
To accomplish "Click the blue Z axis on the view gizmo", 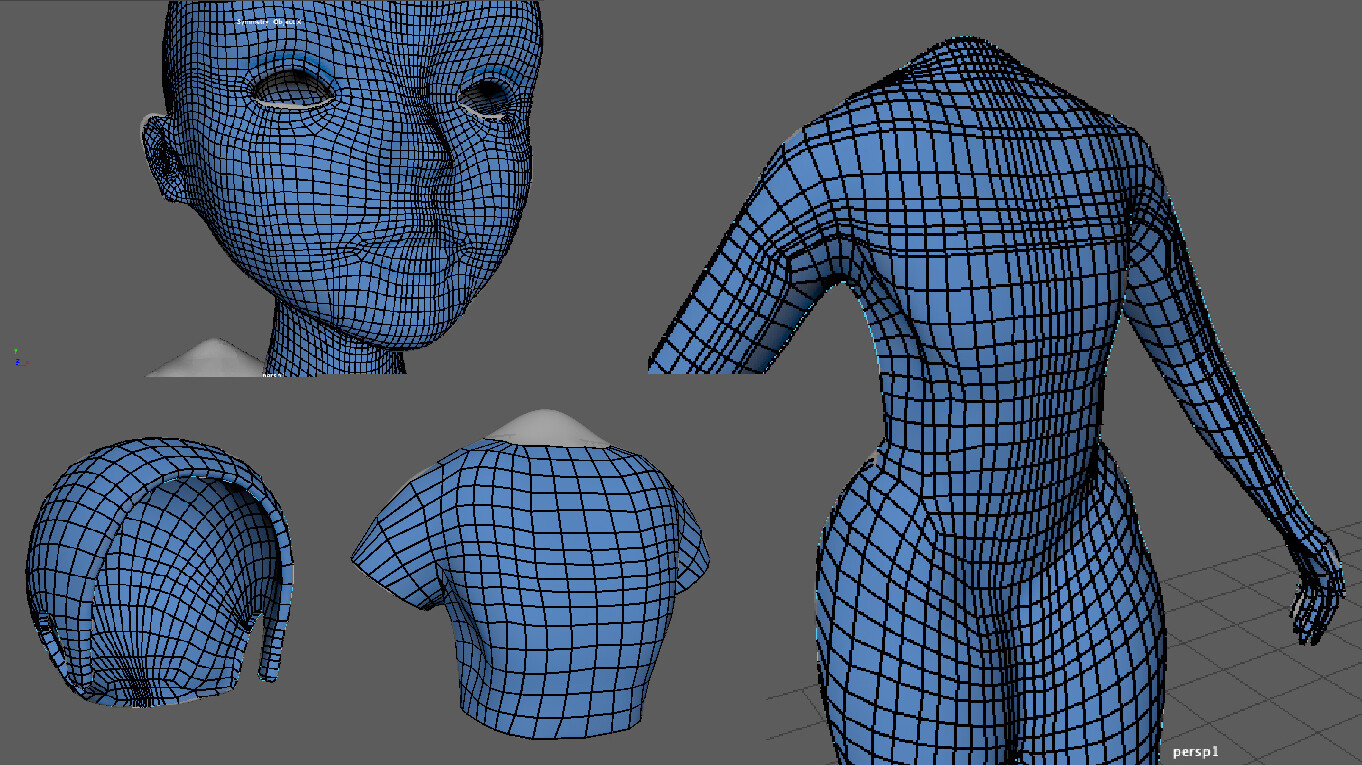I will pyautogui.click(x=18, y=360).
